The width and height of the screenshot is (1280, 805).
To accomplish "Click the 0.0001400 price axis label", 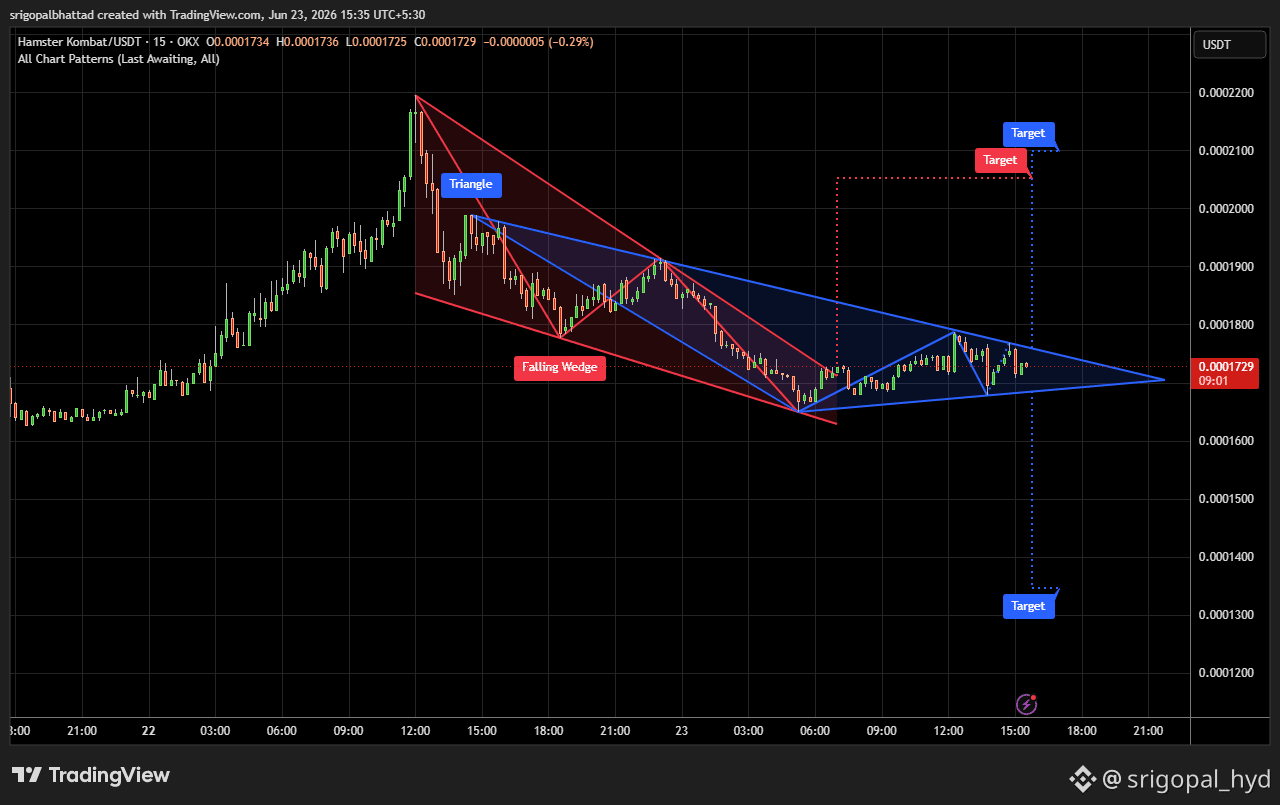I will point(1225,557).
